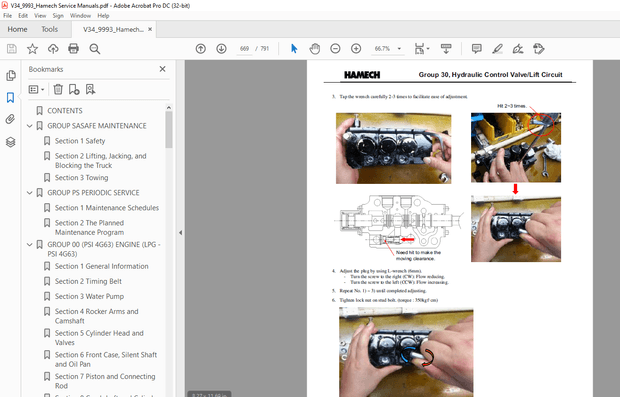
Task: Select GROUP SASAFE MAINTENANCE bookmark text
Action: 97,126
